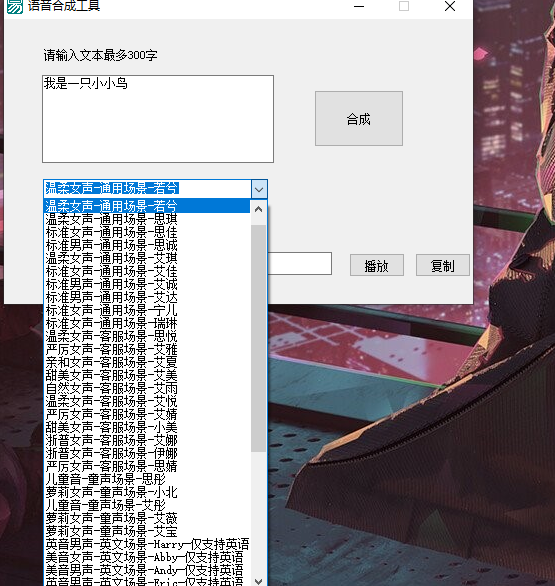
Task: Click the 复制 copy button
Action: click(443, 265)
